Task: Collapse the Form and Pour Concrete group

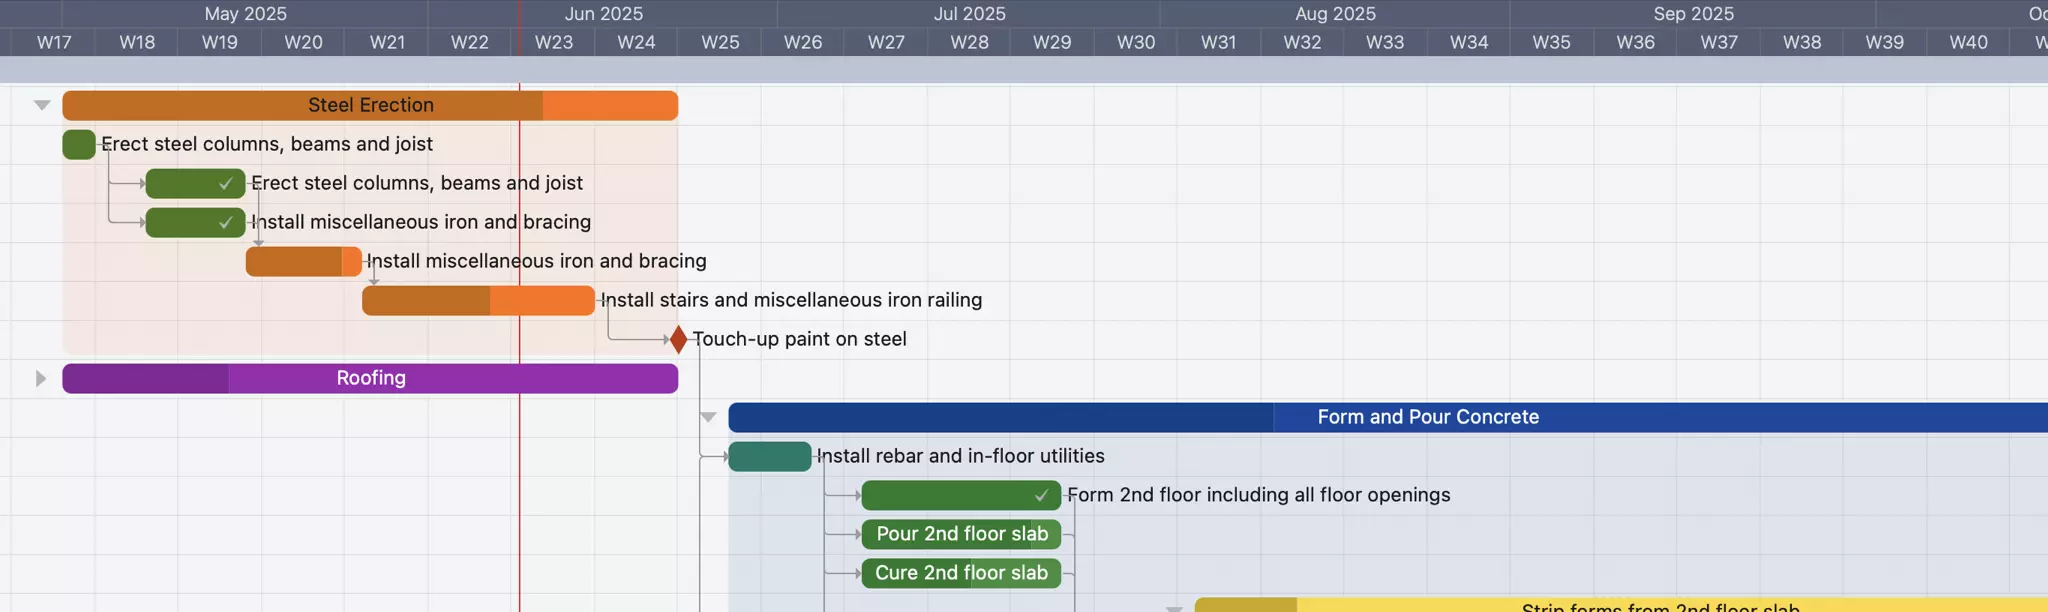Action: [708, 417]
